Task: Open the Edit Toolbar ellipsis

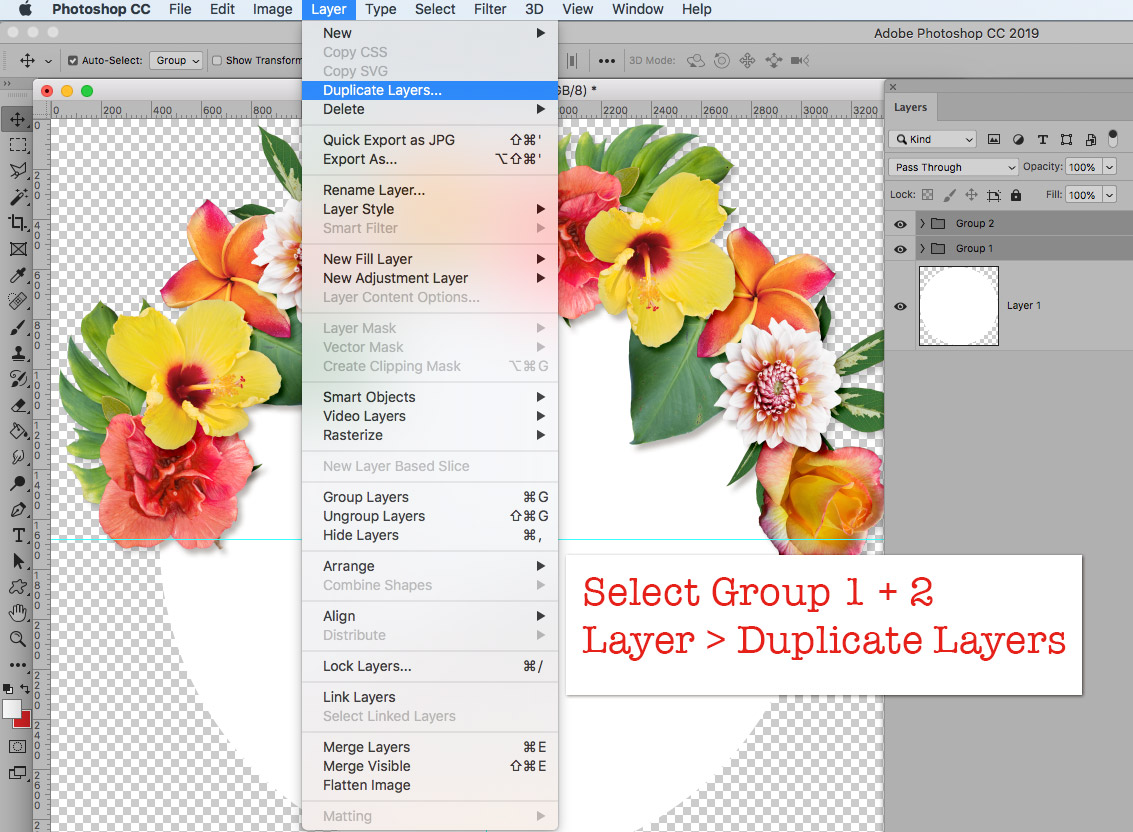Action: 17,665
